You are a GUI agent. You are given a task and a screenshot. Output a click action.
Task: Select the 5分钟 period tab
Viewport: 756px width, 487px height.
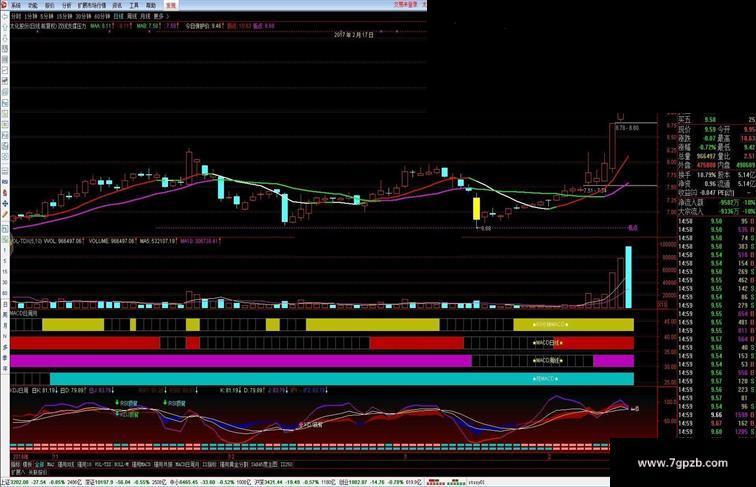point(46,16)
